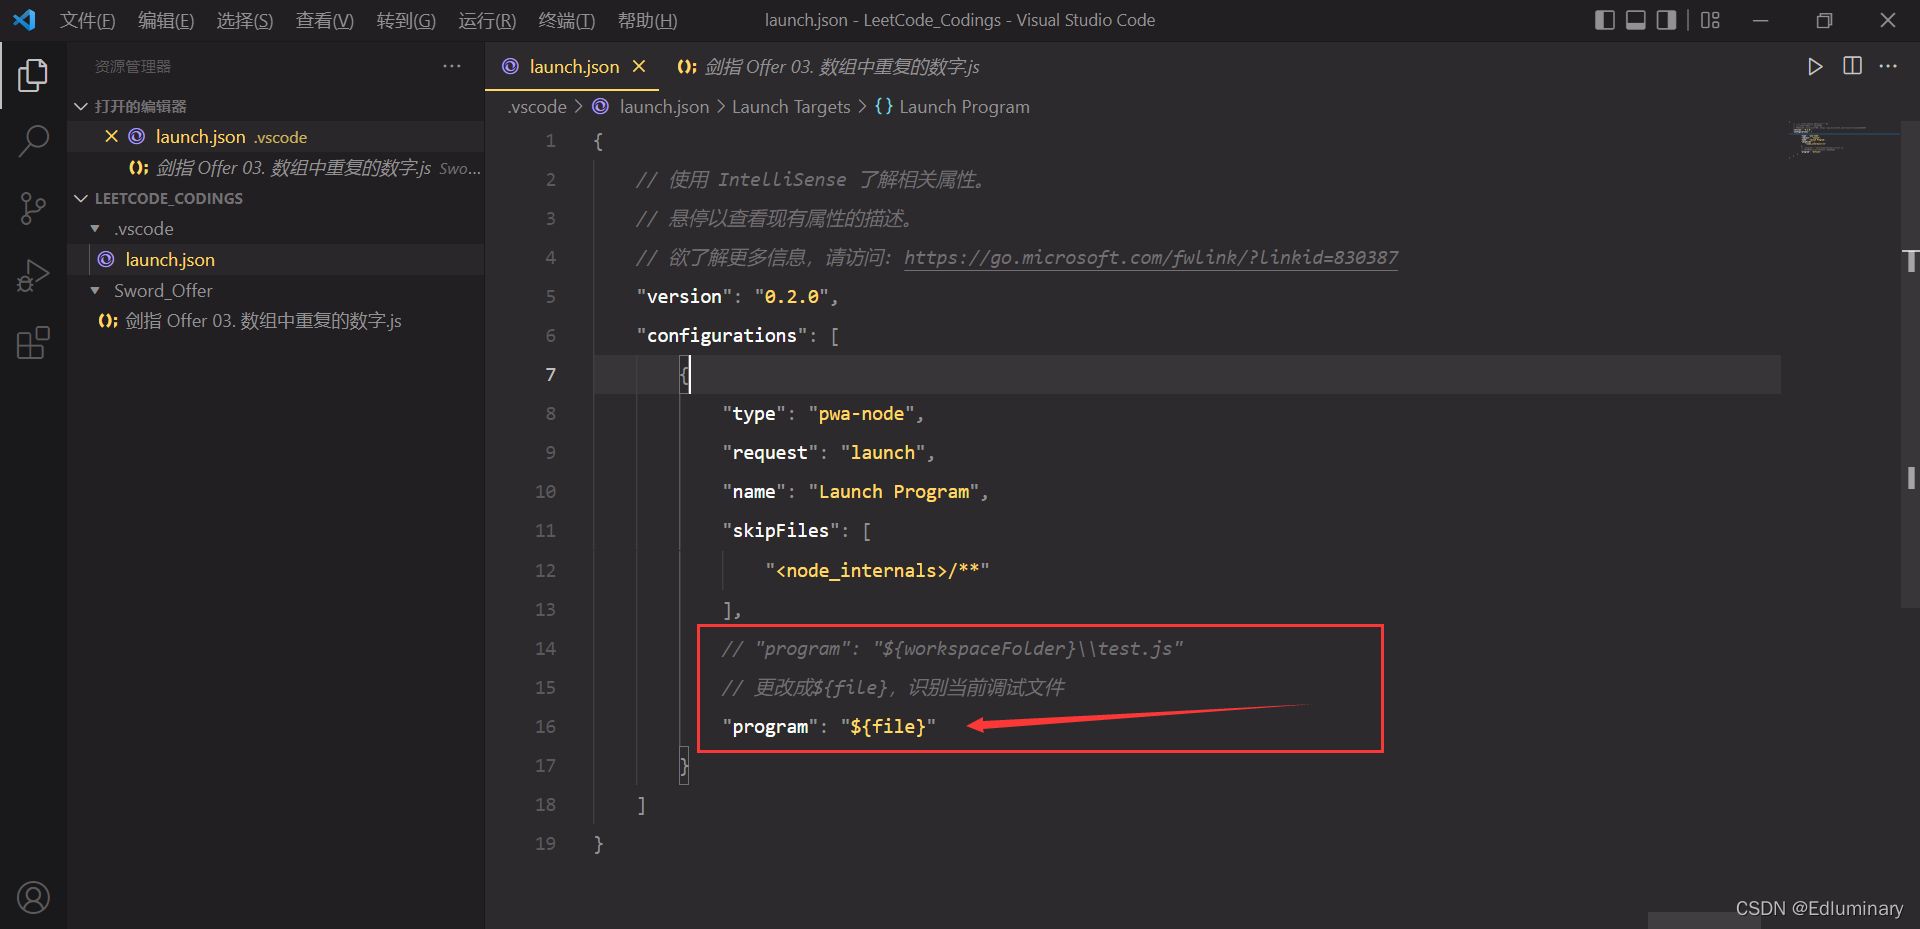
Task: Select launch.json in open editors
Action: coord(276,137)
